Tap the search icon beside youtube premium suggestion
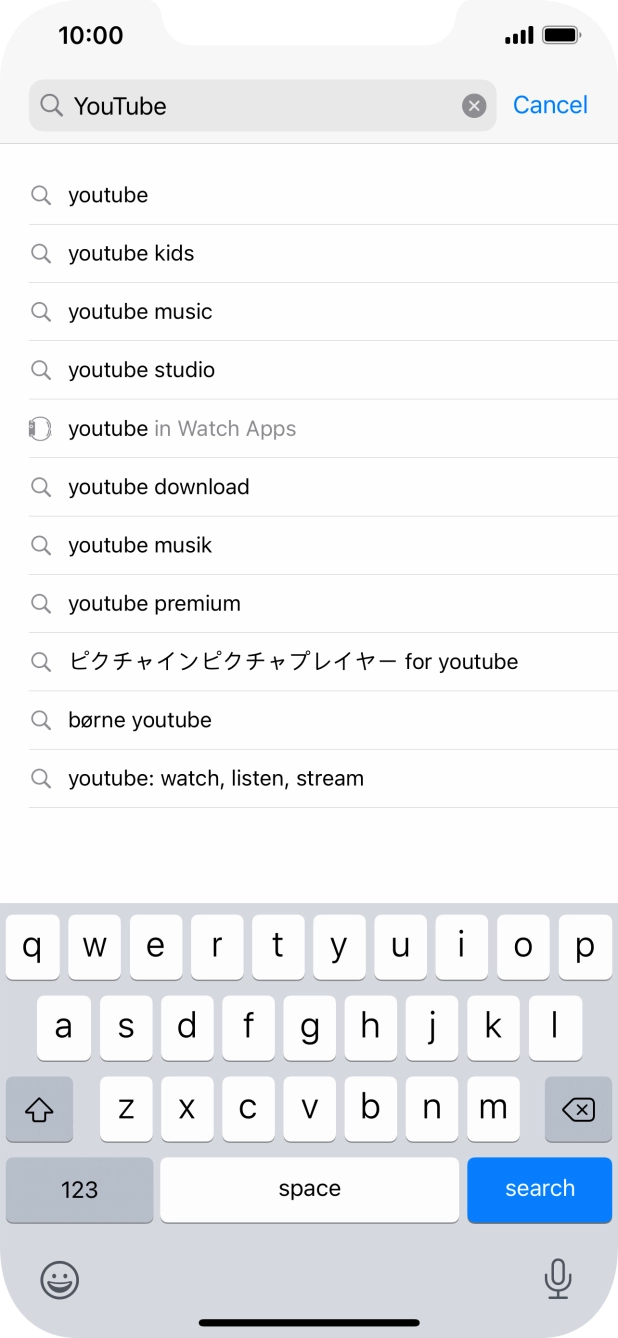The image size is (618, 1338). [x=41, y=603]
